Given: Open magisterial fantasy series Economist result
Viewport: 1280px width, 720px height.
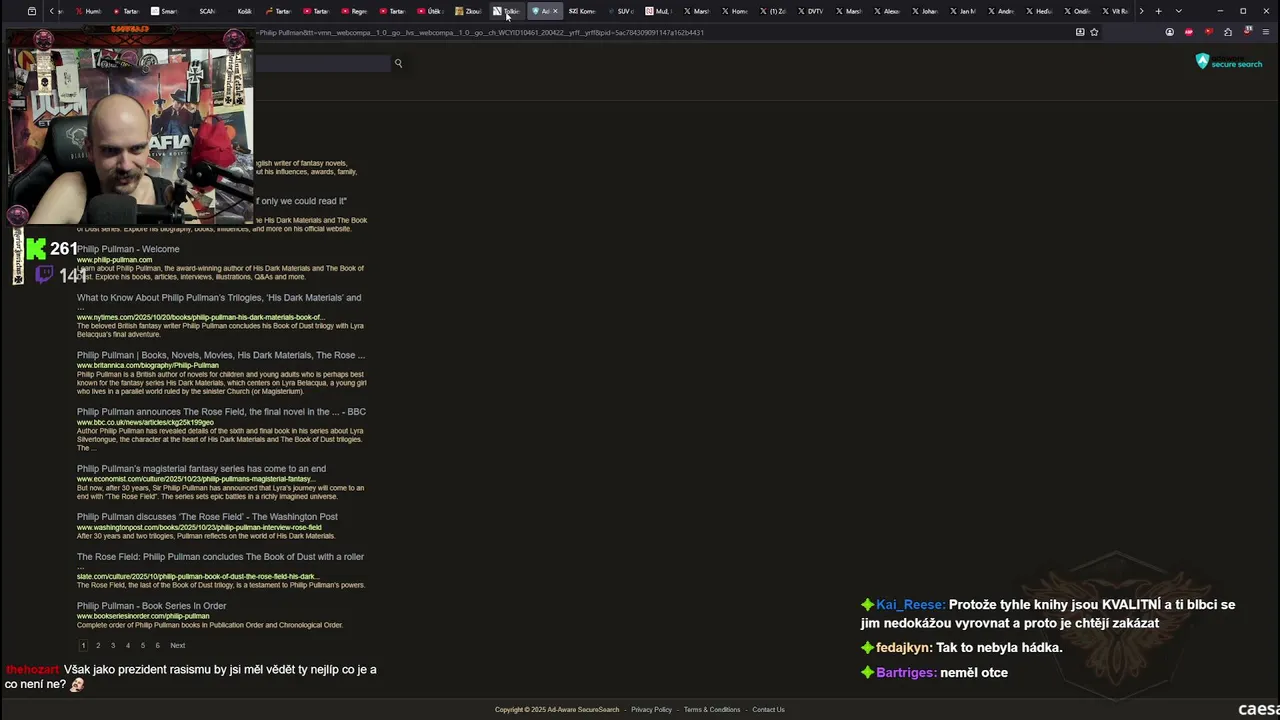Looking at the screenshot, I should point(201,469).
